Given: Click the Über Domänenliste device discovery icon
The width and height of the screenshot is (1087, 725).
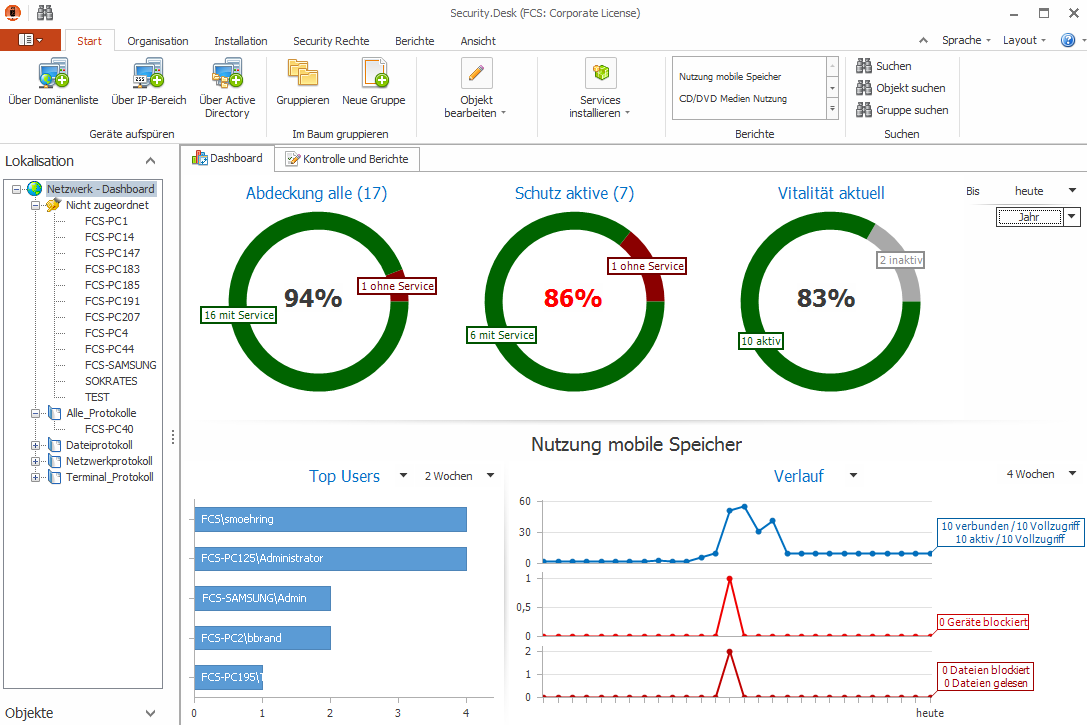Looking at the screenshot, I should (53, 73).
